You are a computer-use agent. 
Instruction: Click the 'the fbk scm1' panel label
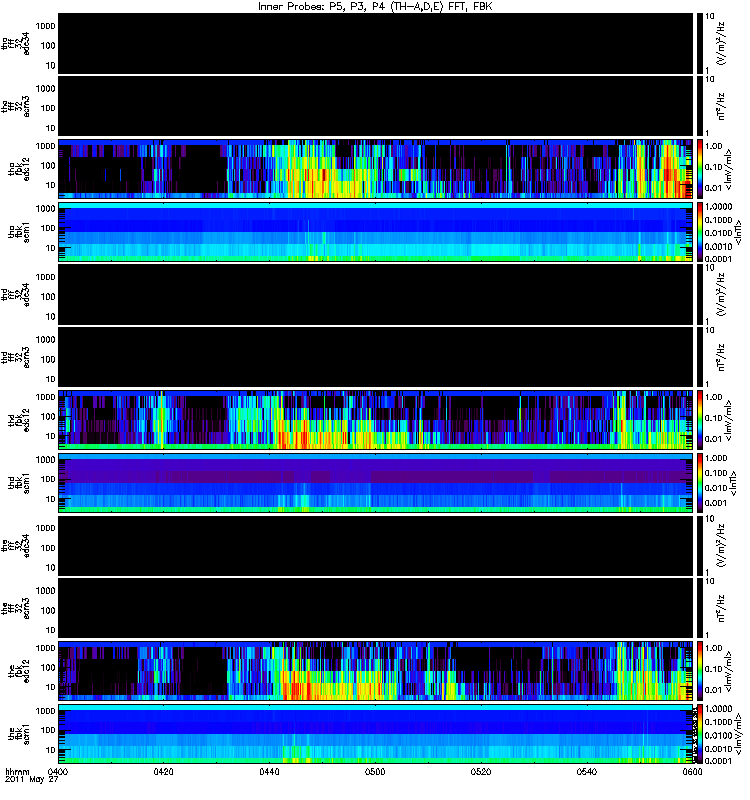[x=19, y=734]
